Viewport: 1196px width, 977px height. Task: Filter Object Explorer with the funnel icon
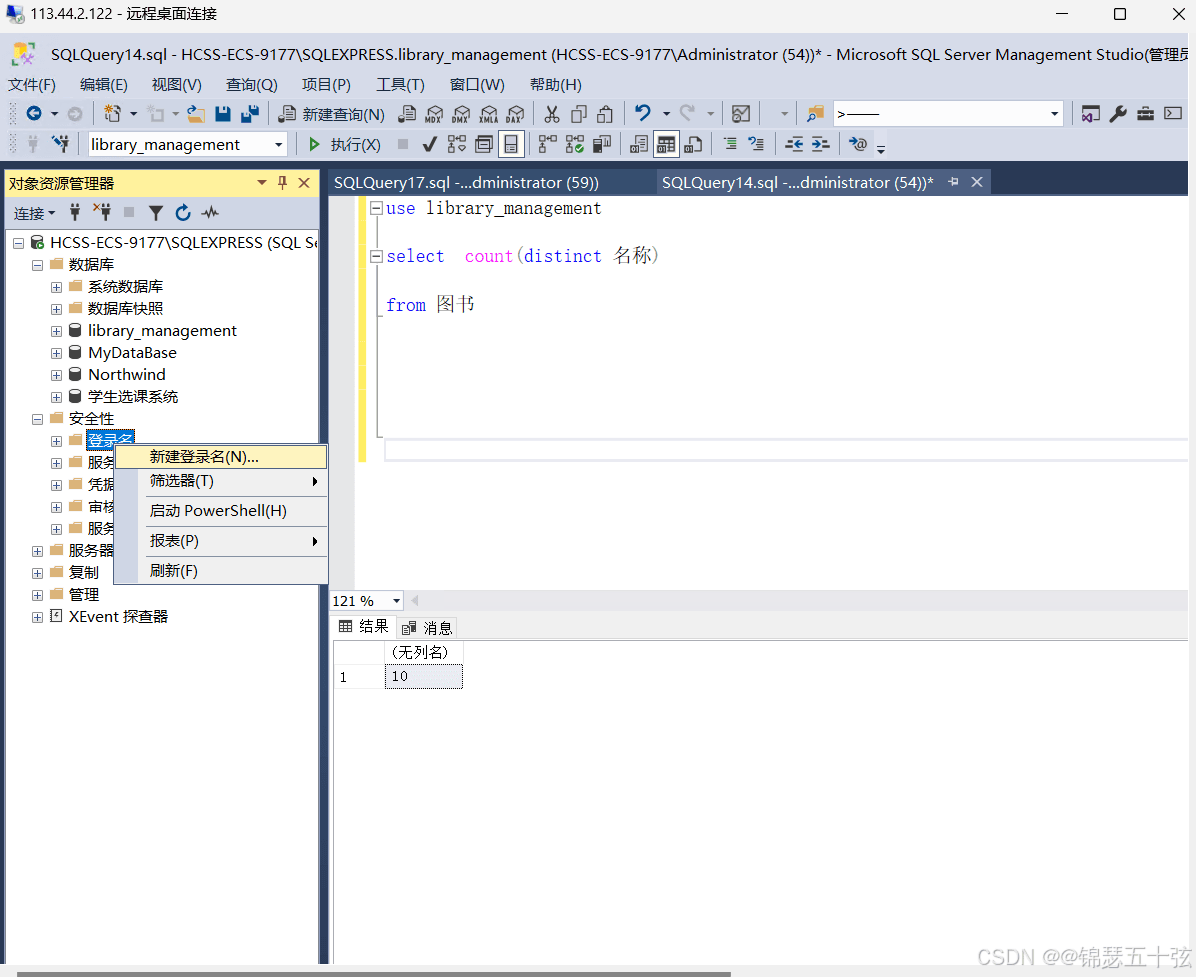click(156, 213)
